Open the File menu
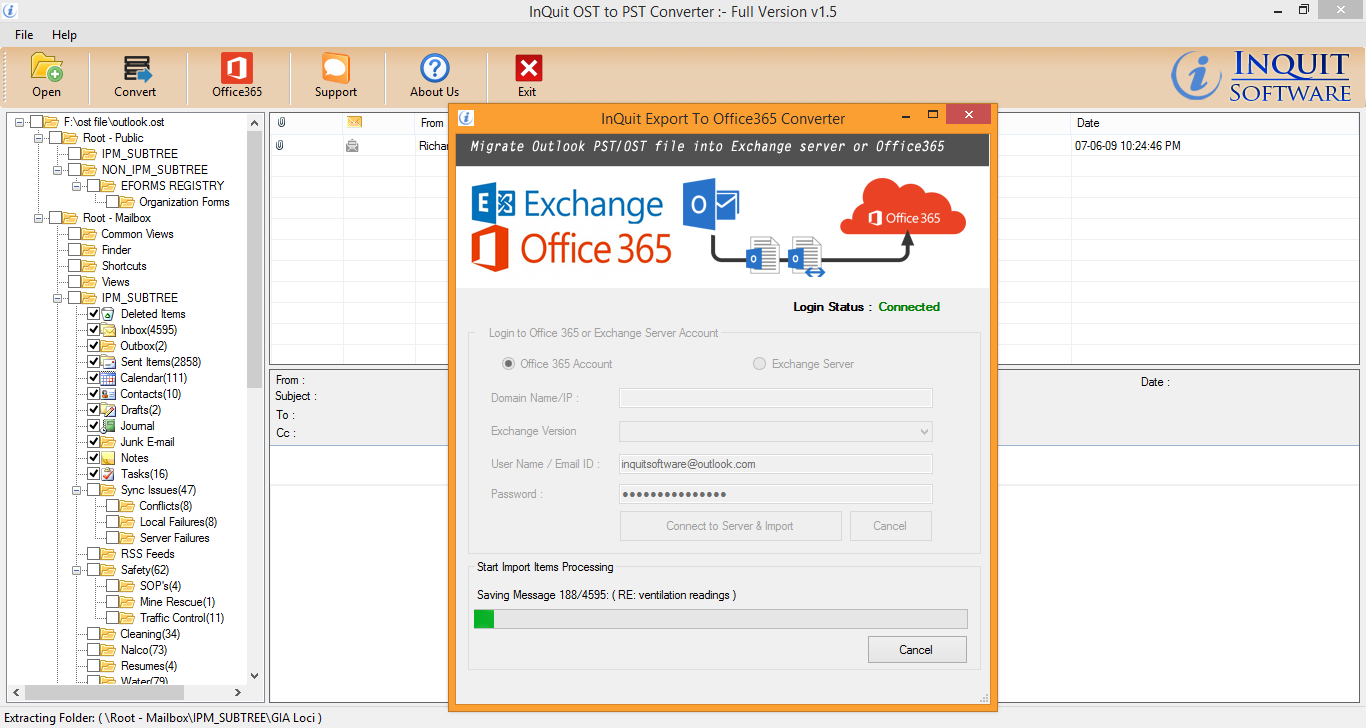 click(x=24, y=35)
